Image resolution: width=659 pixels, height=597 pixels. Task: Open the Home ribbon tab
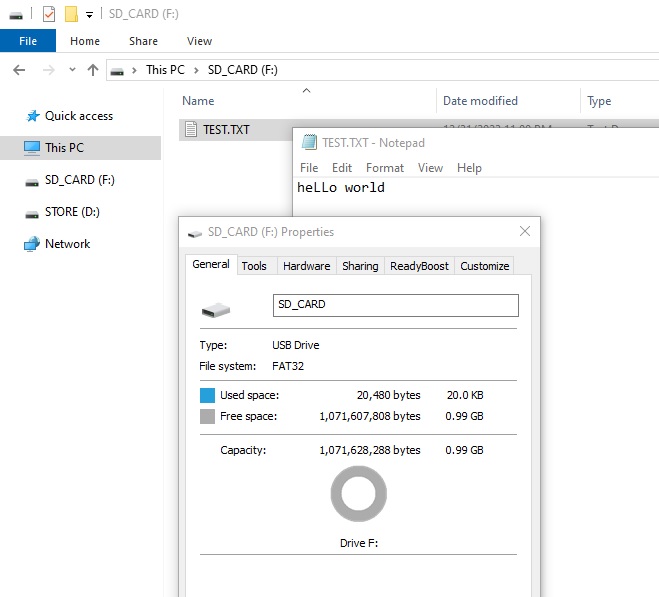click(x=85, y=41)
